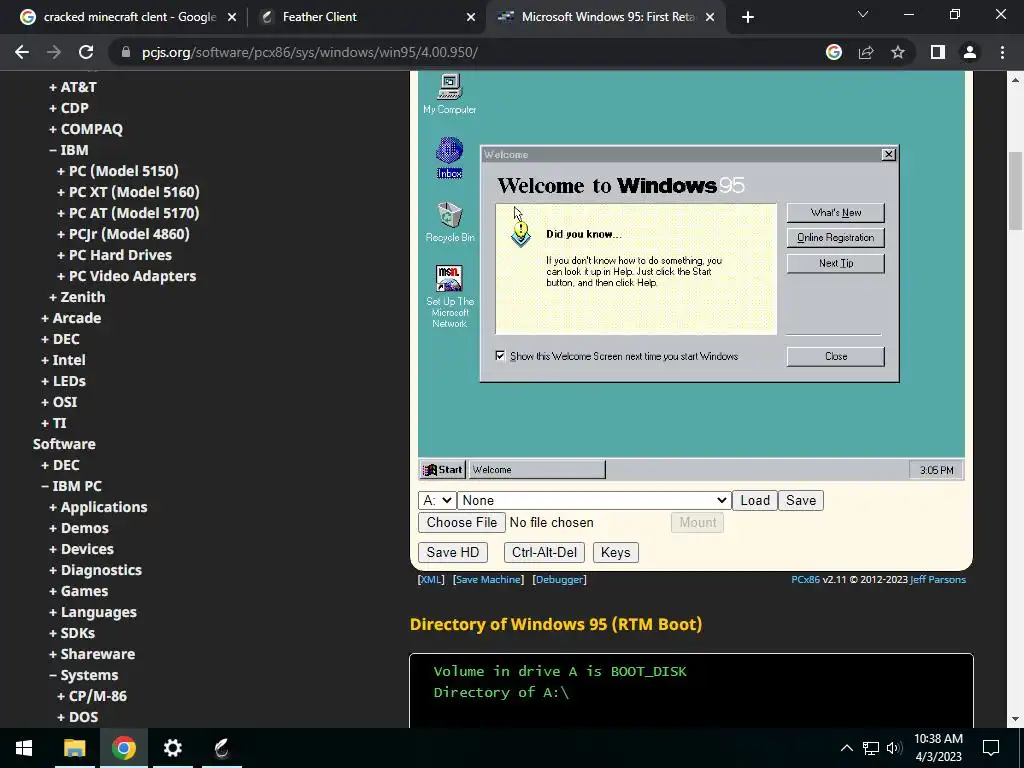1024x768 pixels.
Task: Open tab search chevron
Action: (863, 14)
